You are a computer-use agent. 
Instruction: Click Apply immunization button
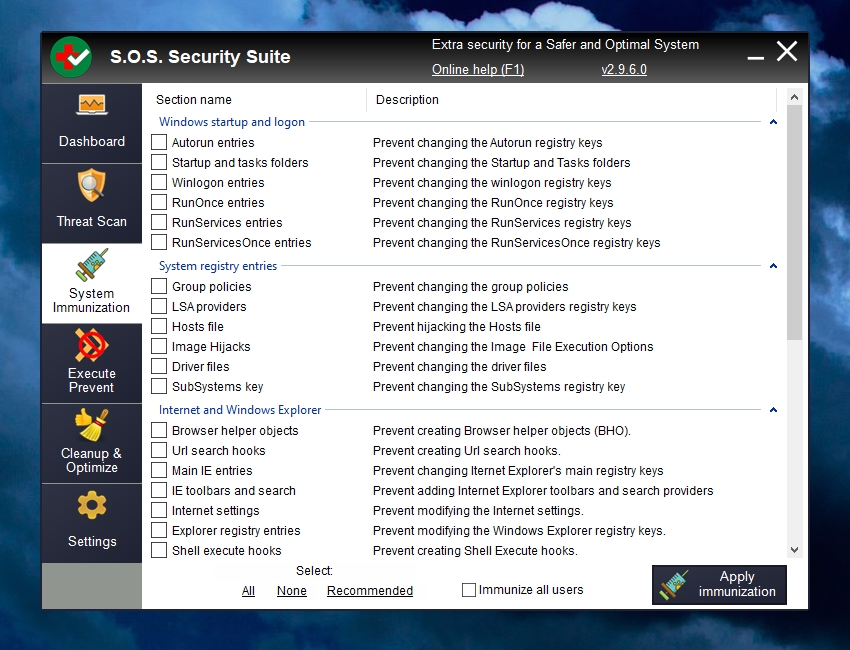pos(719,585)
